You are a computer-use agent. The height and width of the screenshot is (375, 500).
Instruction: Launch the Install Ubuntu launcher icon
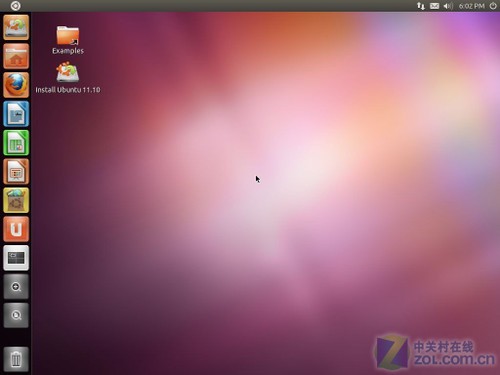pyautogui.click(x=16, y=27)
